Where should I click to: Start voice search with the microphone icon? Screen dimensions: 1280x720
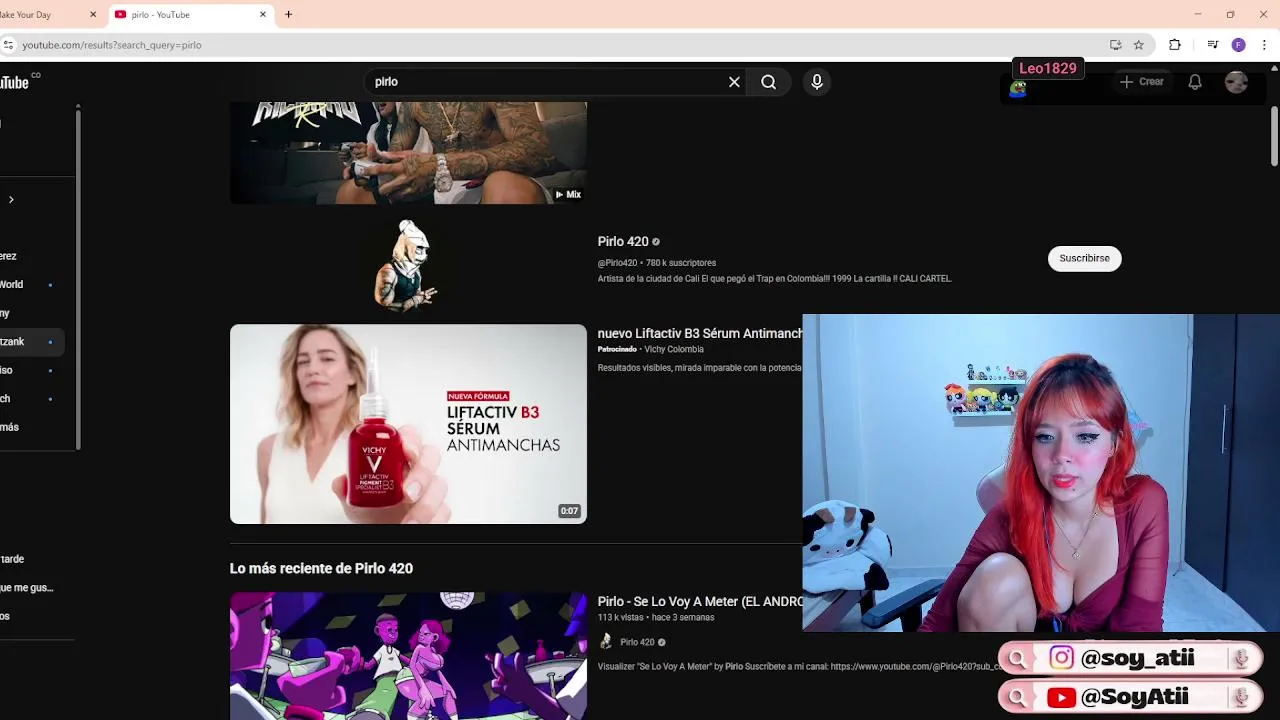click(x=817, y=82)
